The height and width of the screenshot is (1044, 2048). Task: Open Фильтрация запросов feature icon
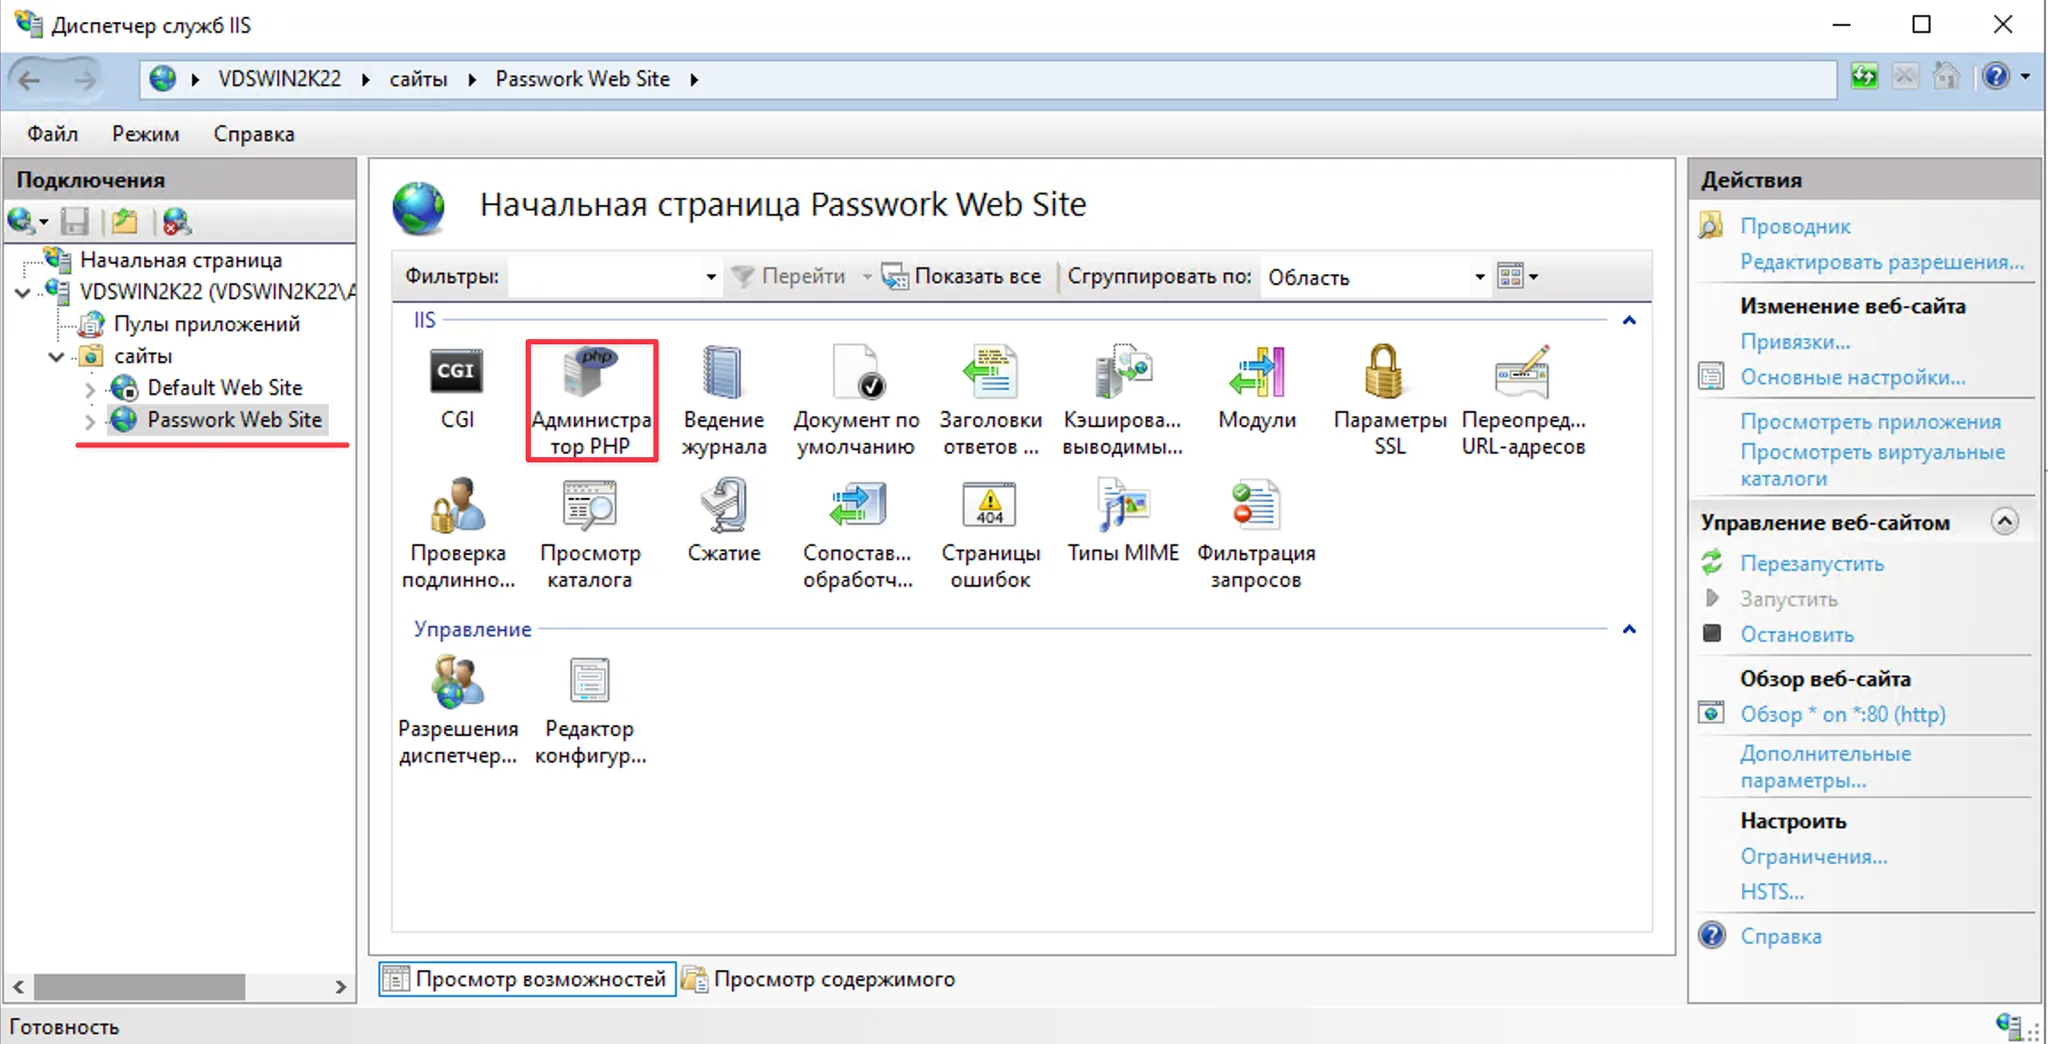point(1255,505)
